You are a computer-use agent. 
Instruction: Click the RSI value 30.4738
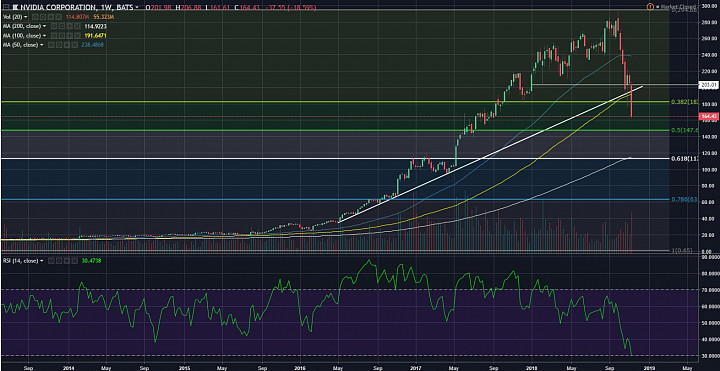pos(92,260)
